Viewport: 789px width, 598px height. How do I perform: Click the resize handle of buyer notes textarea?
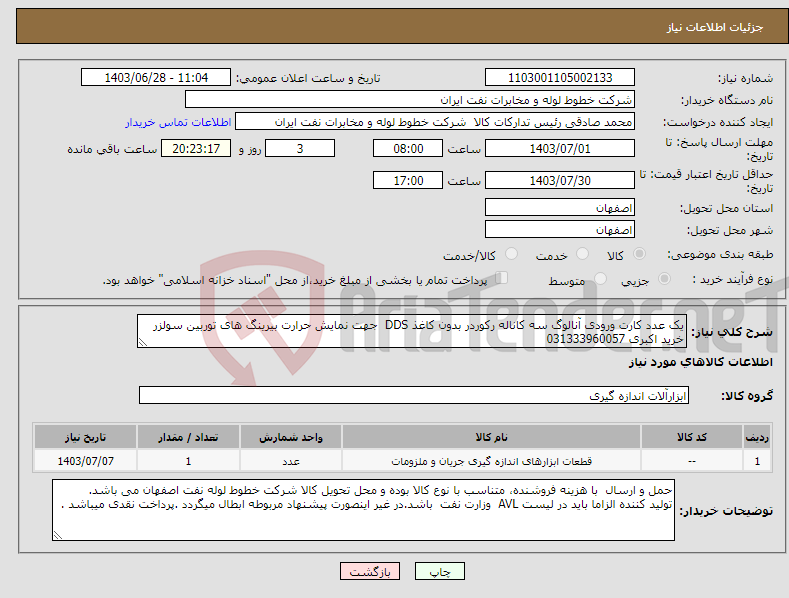58,536
